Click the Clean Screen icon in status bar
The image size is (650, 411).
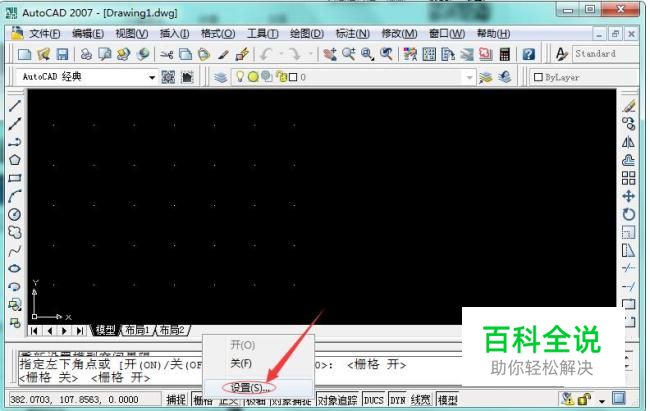(x=619, y=399)
